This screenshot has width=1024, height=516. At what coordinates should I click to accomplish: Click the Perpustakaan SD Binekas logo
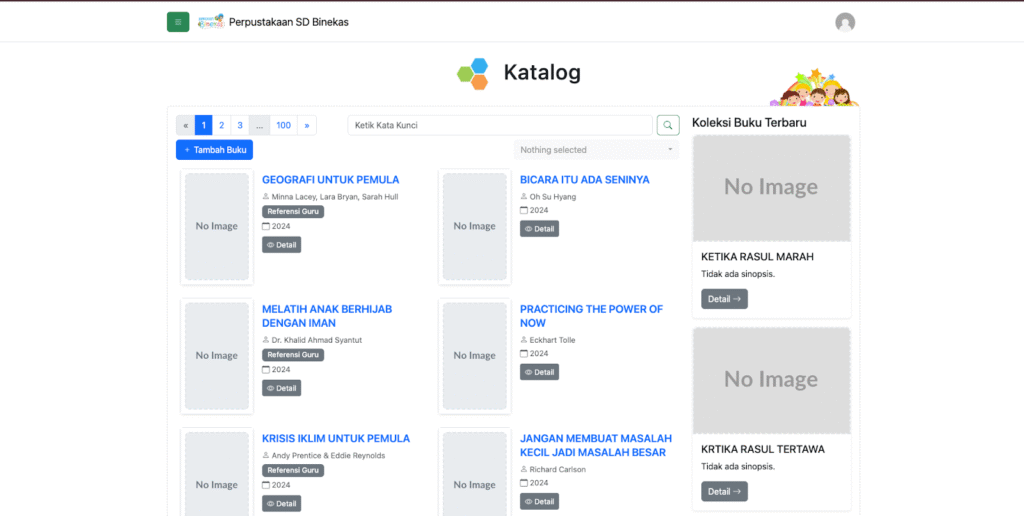click(211, 22)
